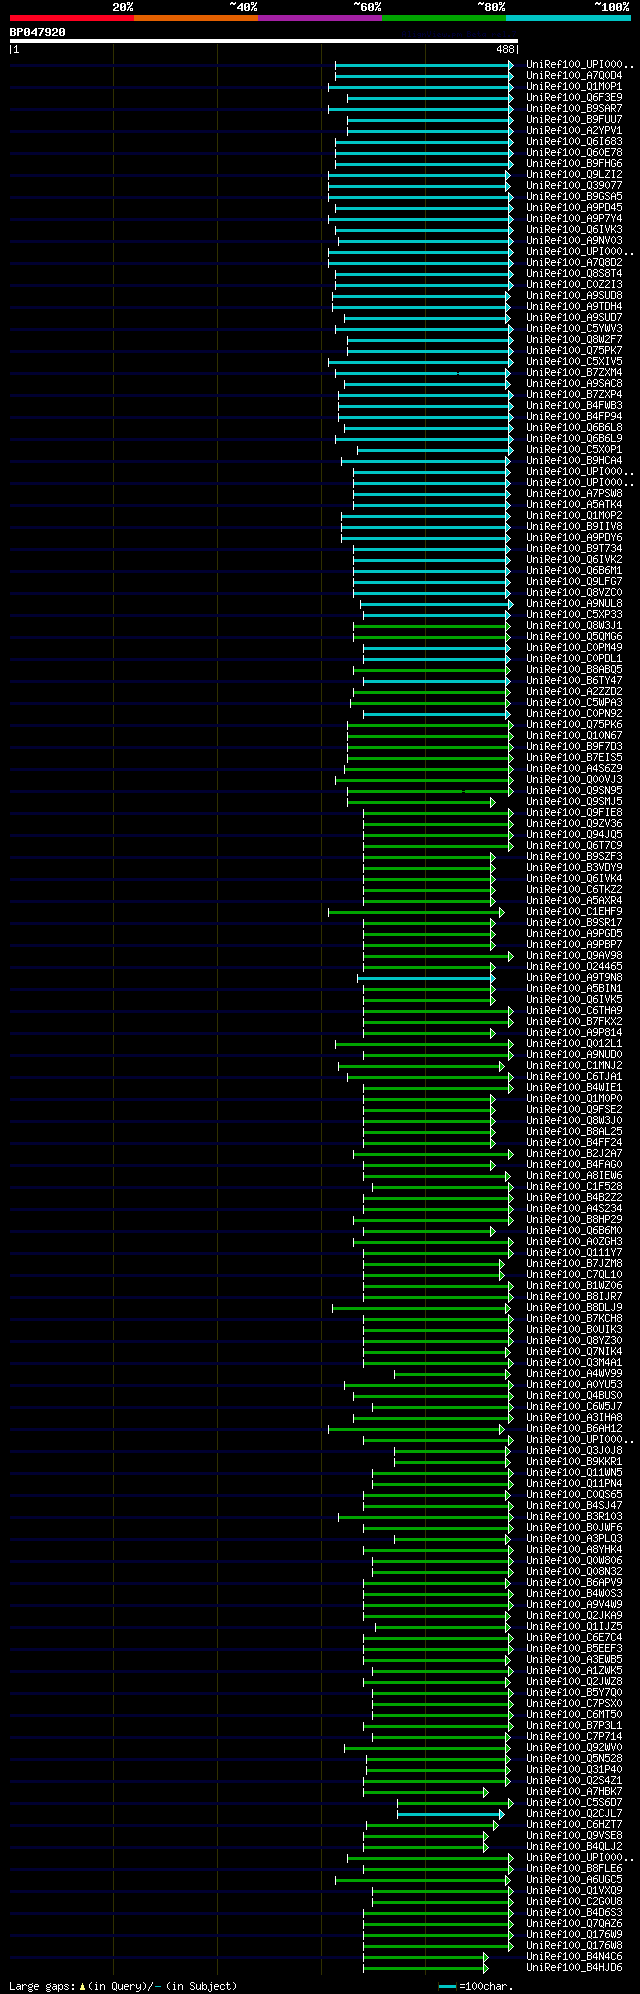Select the UniRef100_Q75PK7 label
The image size is (640, 1994).
574,350
